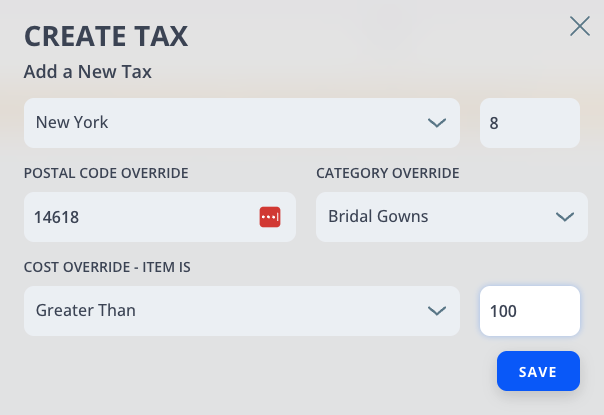Screen dimensions: 604x415
Task: Click the Create Tax heading
Action: click(x=106, y=36)
